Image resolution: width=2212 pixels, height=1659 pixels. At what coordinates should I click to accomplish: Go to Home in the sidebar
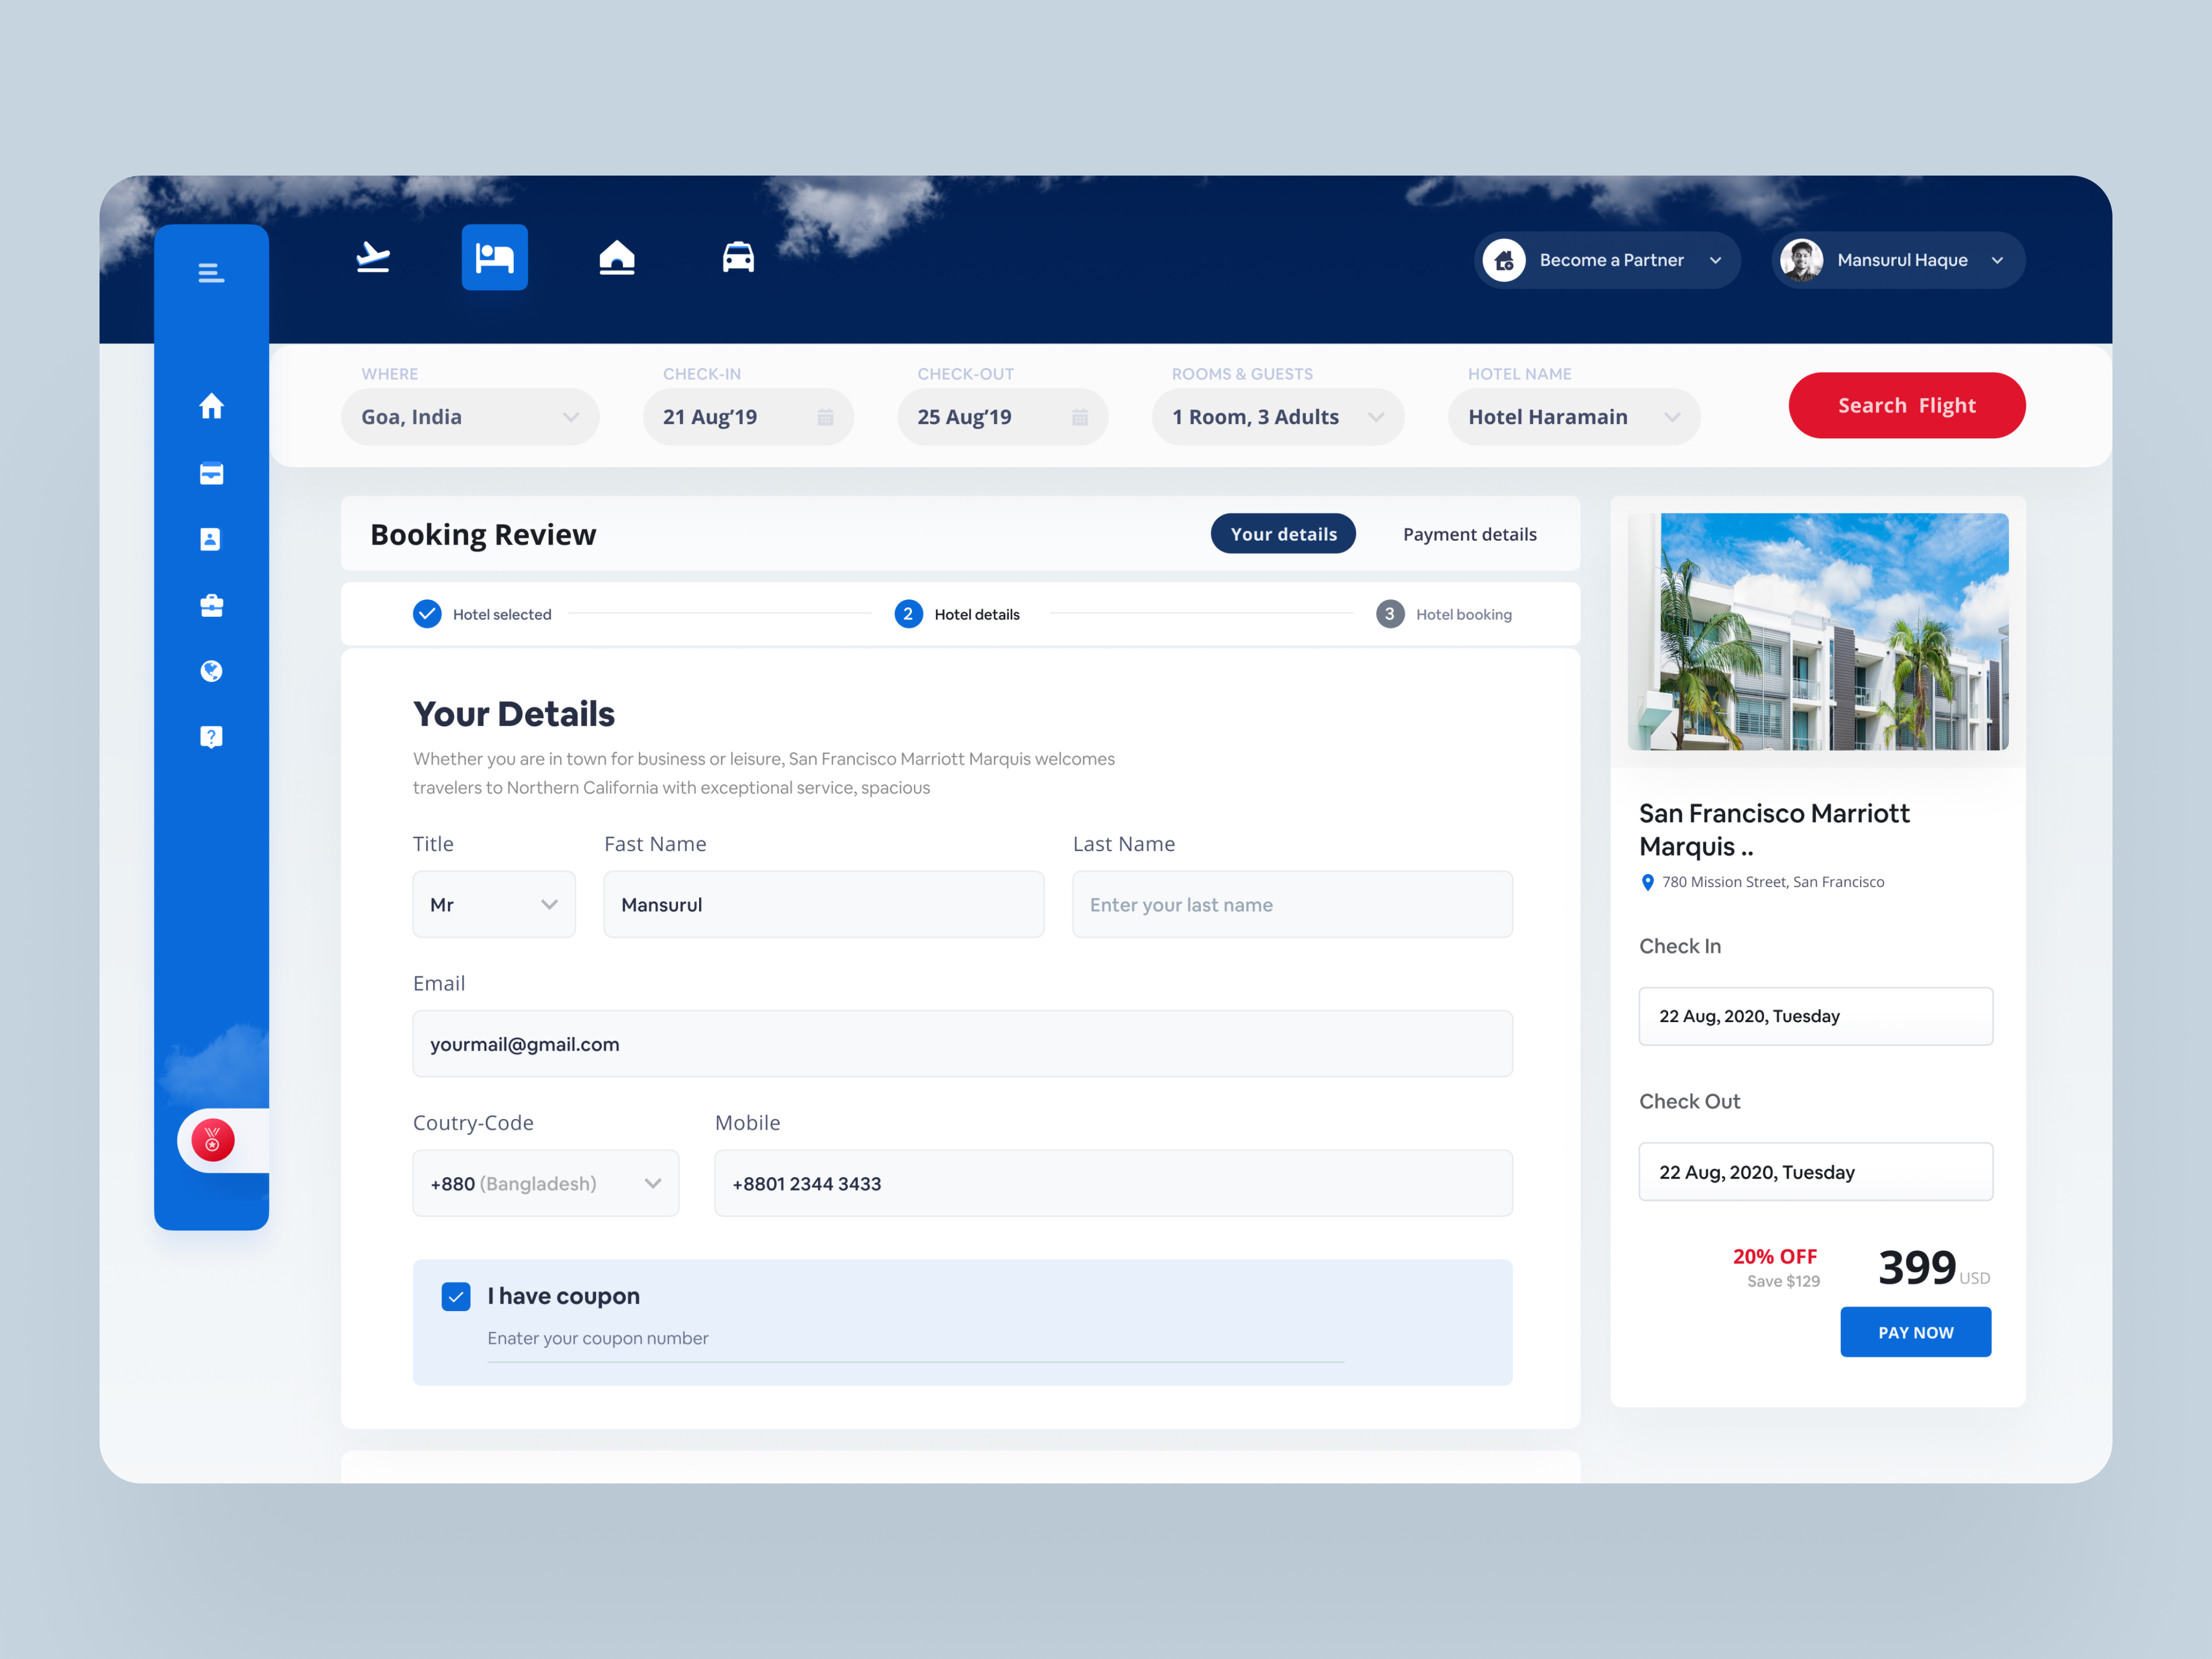point(211,406)
